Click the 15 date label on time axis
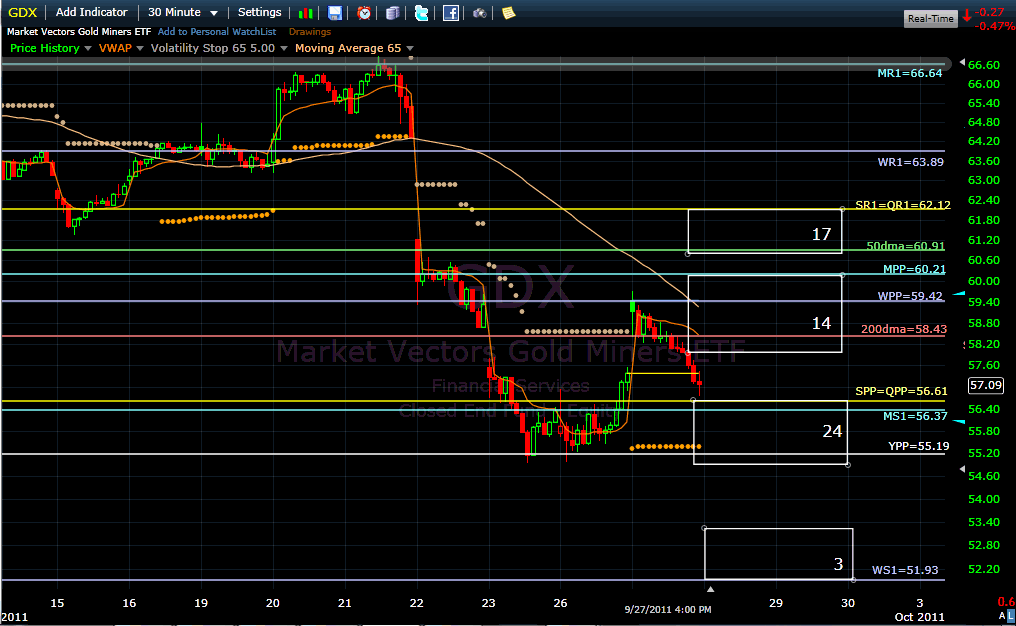 click(x=57, y=603)
